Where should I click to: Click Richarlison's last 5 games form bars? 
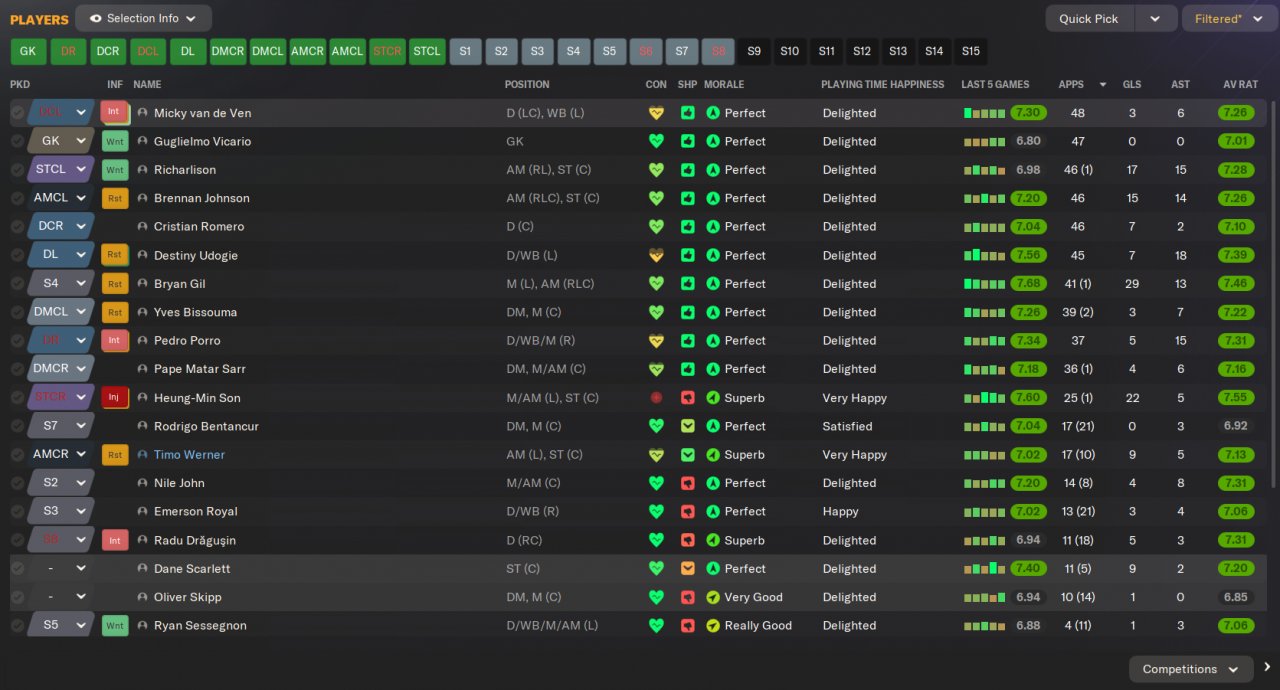point(984,170)
